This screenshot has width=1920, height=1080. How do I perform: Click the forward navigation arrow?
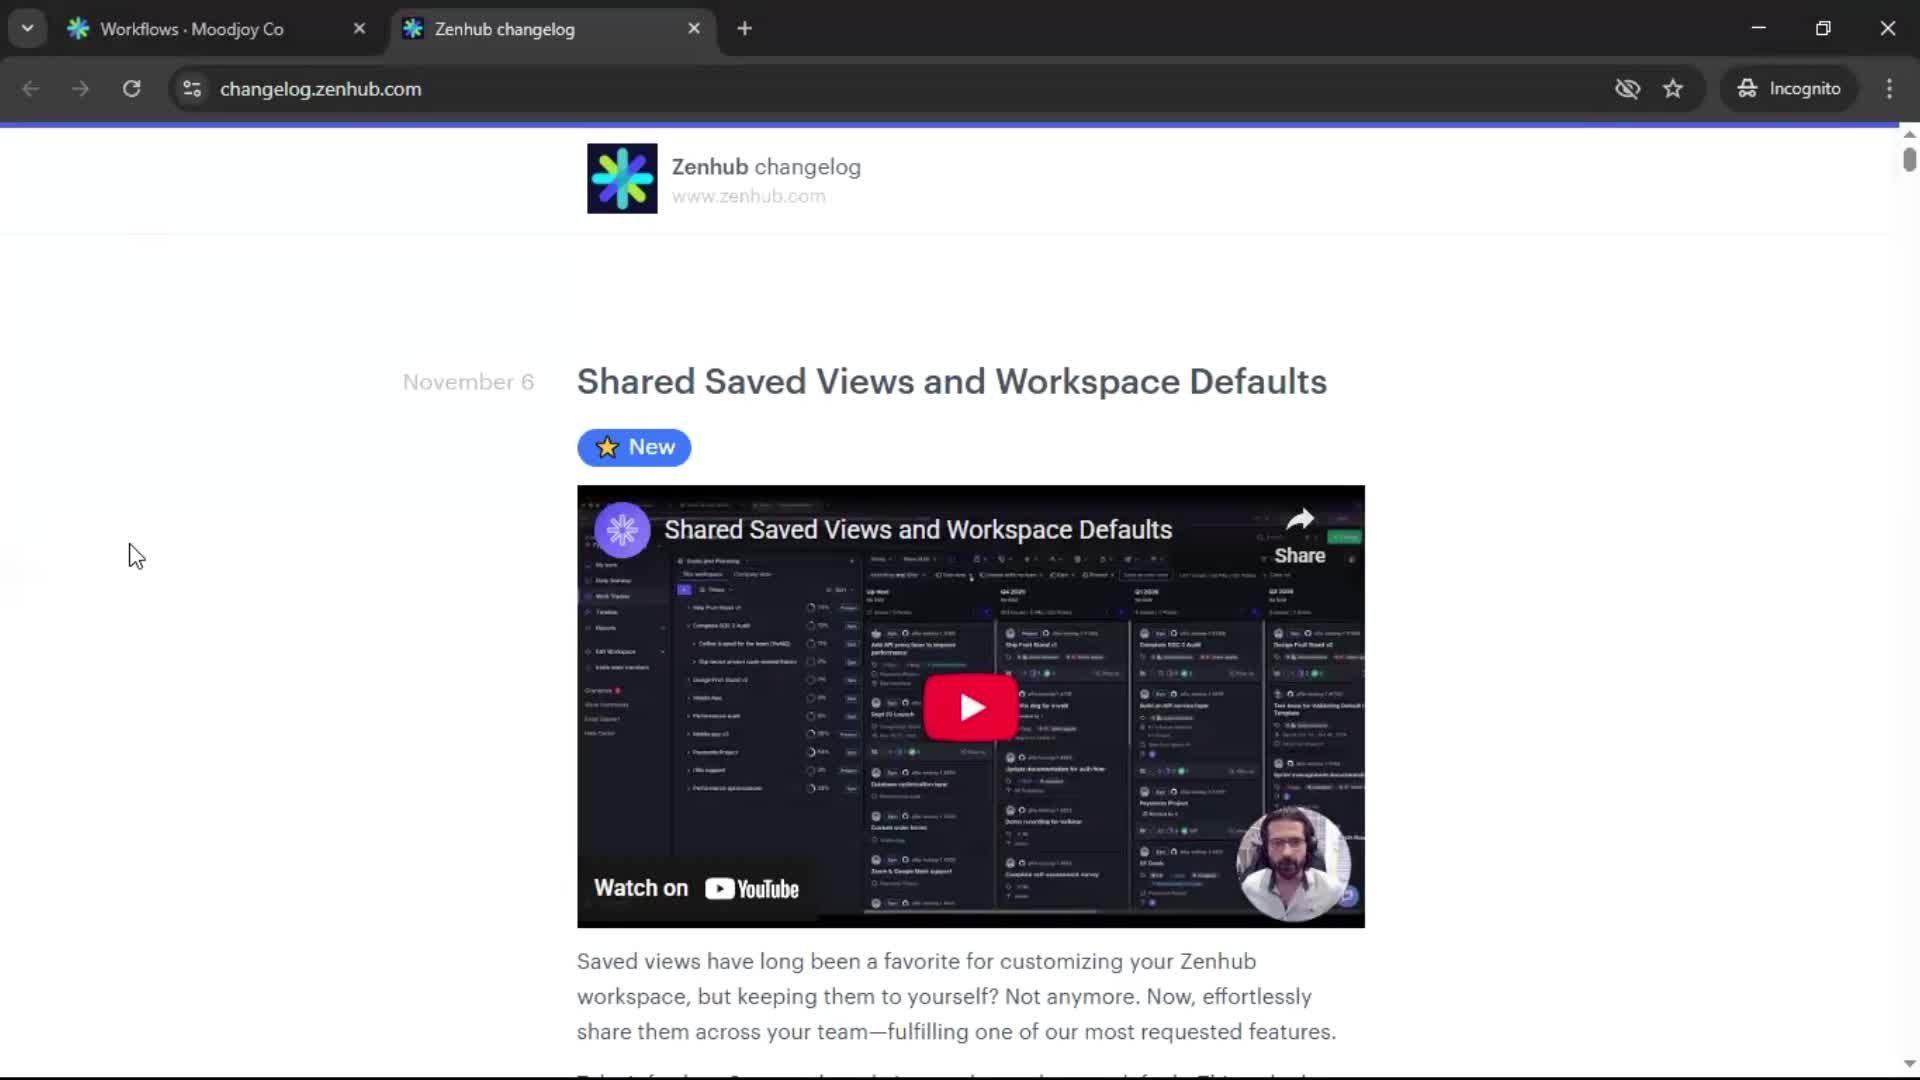(x=80, y=88)
